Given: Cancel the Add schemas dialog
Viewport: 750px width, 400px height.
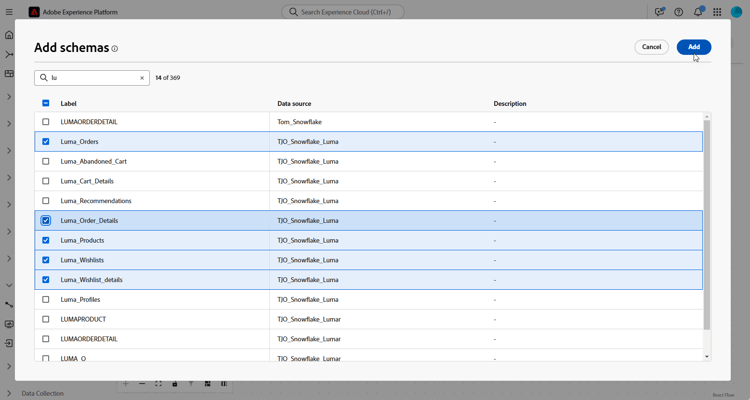Looking at the screenshot, I should (x=651, y=47).
